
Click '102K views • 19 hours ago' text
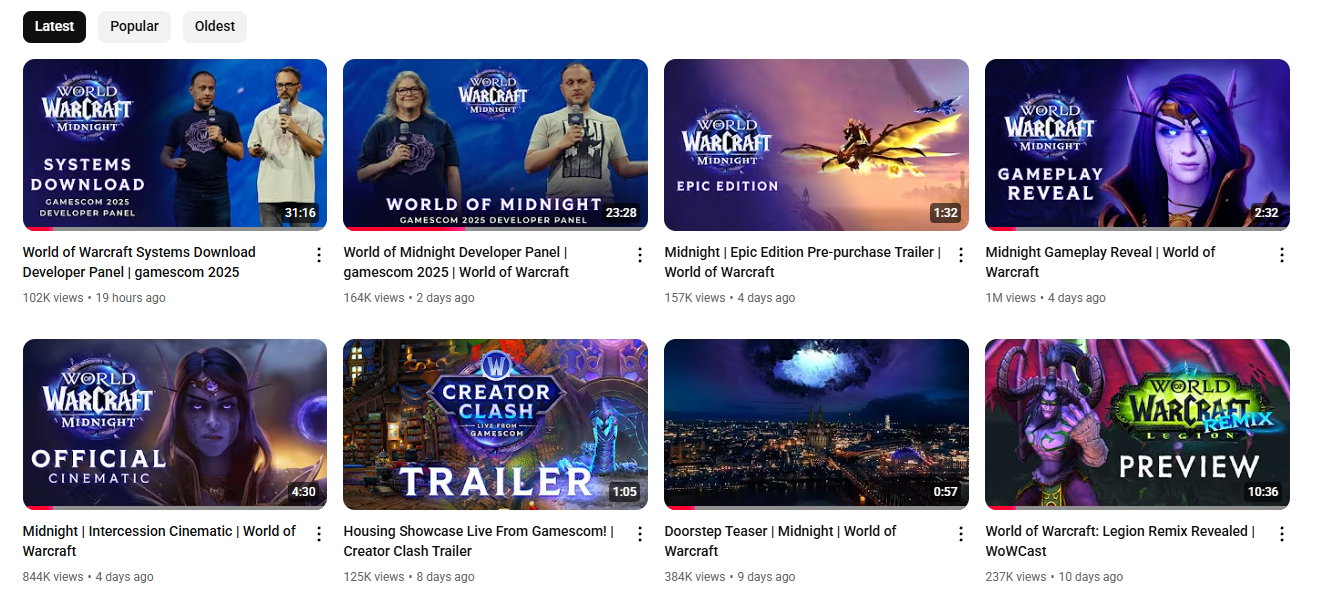[94, 298]
